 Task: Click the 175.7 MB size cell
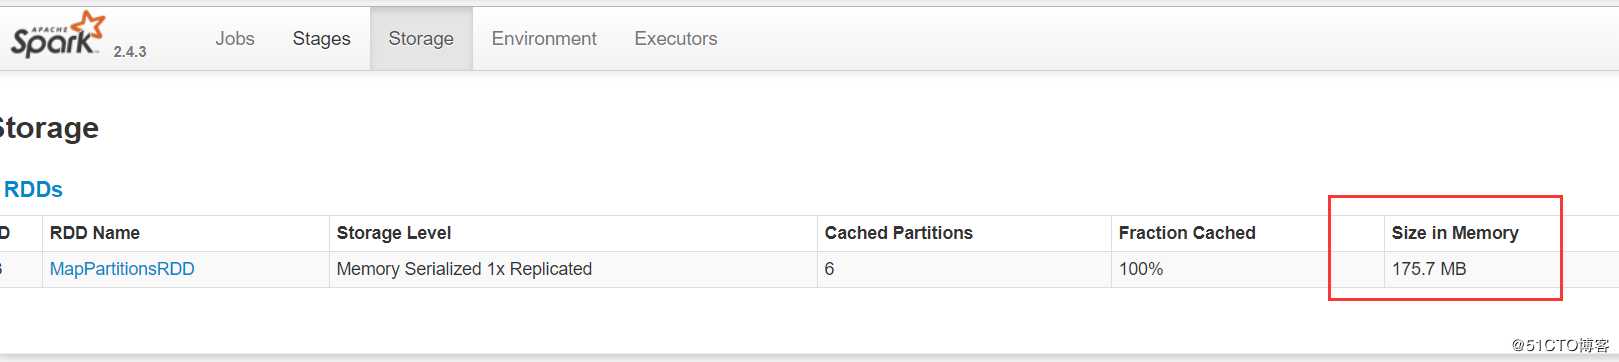coord(1501,269)
